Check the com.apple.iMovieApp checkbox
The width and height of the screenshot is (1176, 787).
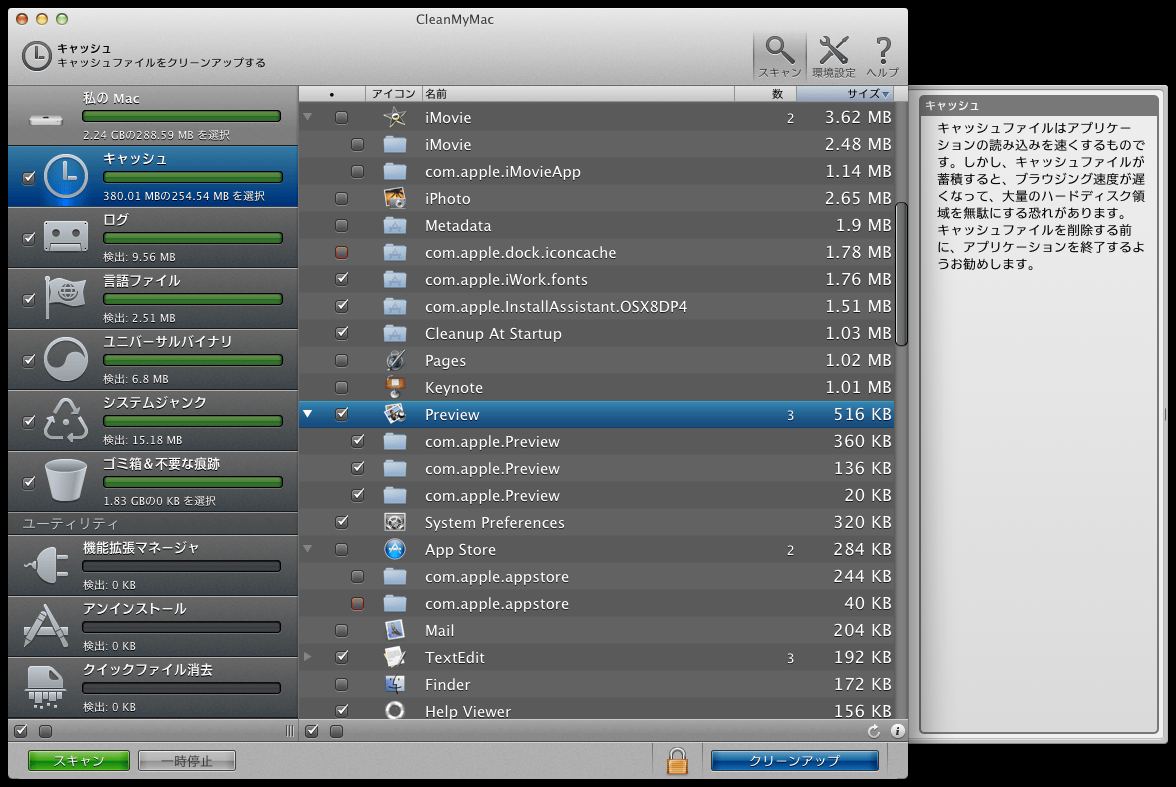tap(357, 171)
